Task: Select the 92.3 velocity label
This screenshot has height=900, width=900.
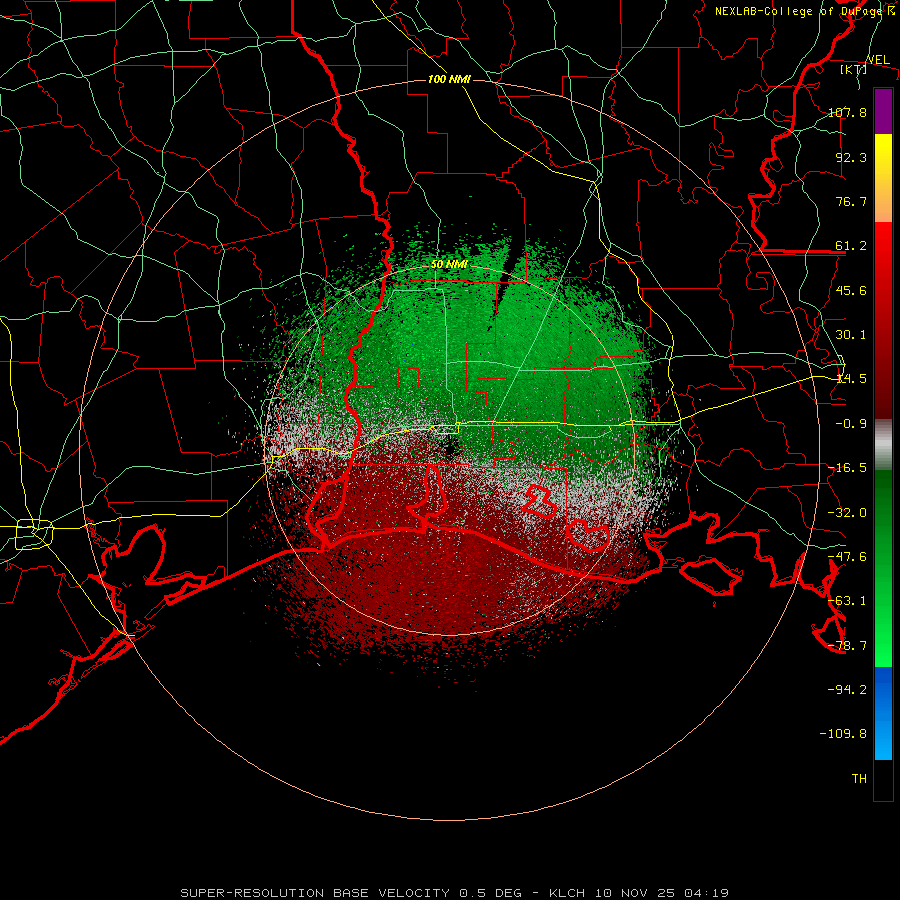Action: (851, 157)
